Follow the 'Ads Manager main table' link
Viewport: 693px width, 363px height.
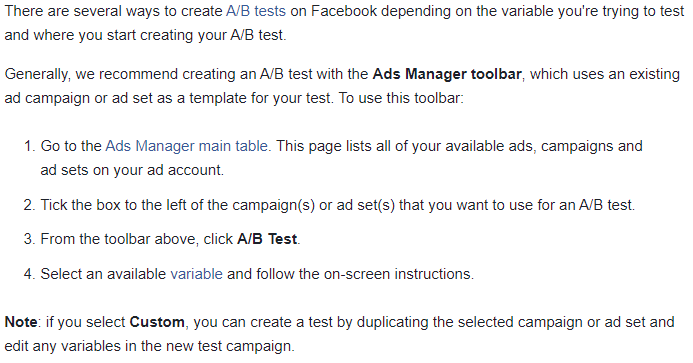(x=187, y=146)
